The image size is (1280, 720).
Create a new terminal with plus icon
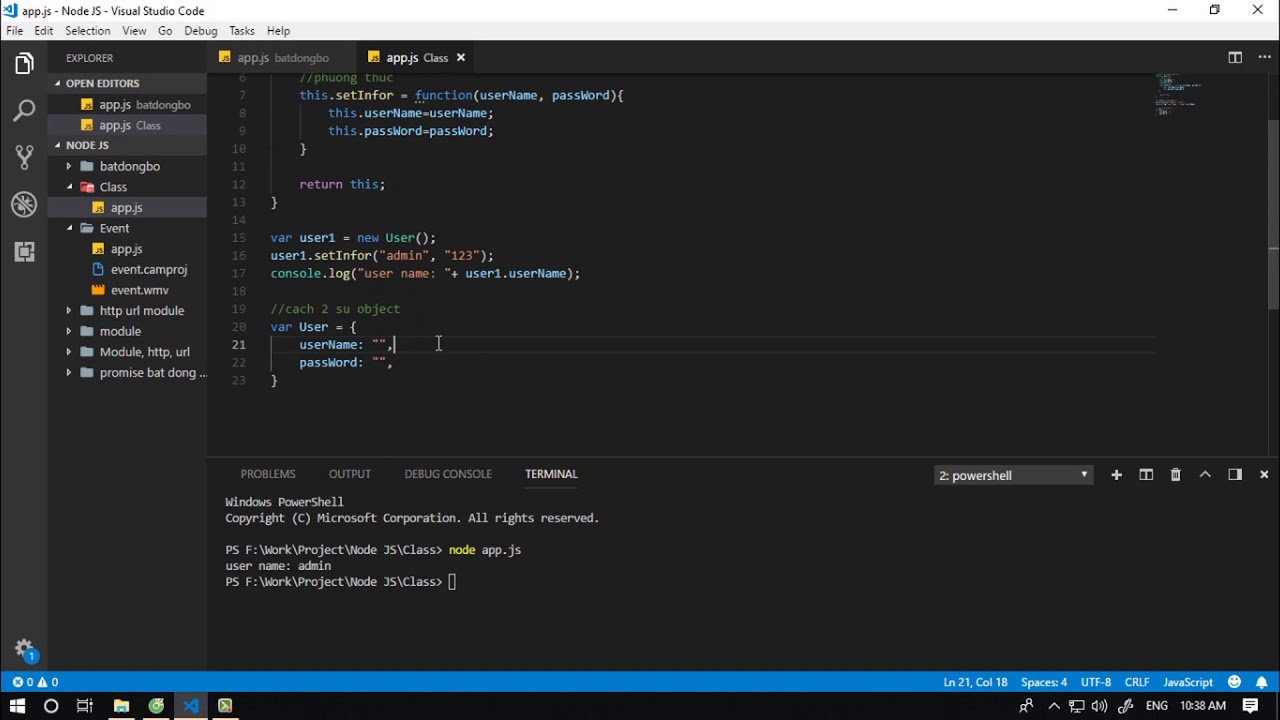tap(1116, 475)
